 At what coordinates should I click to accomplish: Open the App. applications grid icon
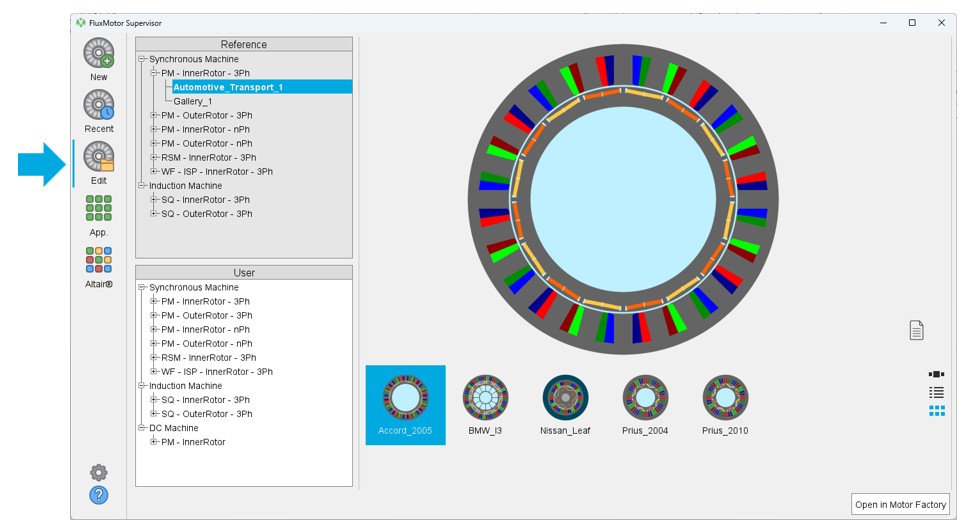click(99, 208)
